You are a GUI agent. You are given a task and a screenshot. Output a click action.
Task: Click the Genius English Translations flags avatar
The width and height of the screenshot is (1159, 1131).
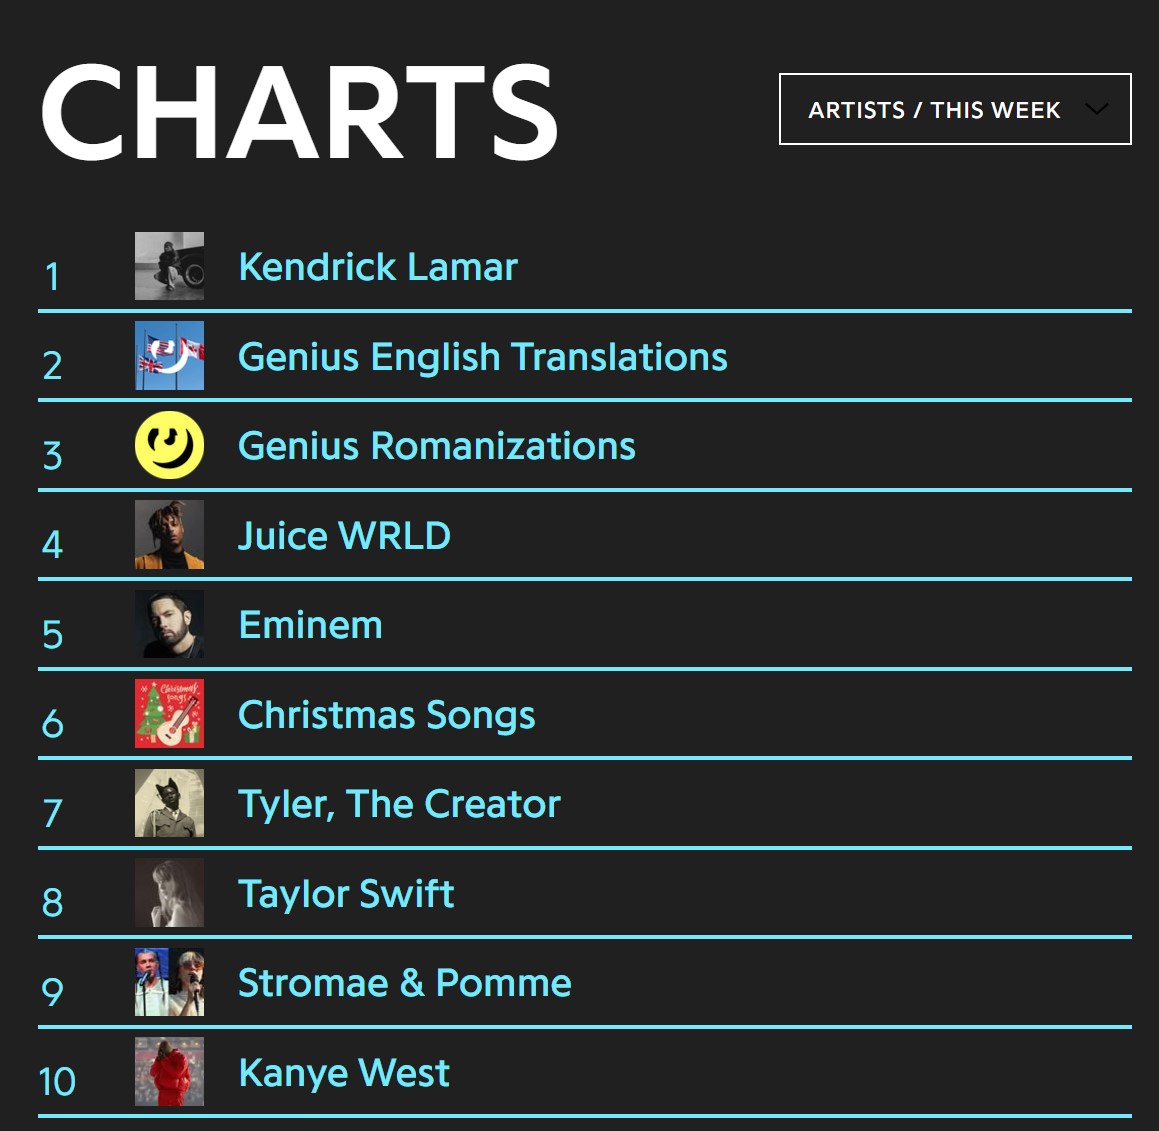click(169, 356)
